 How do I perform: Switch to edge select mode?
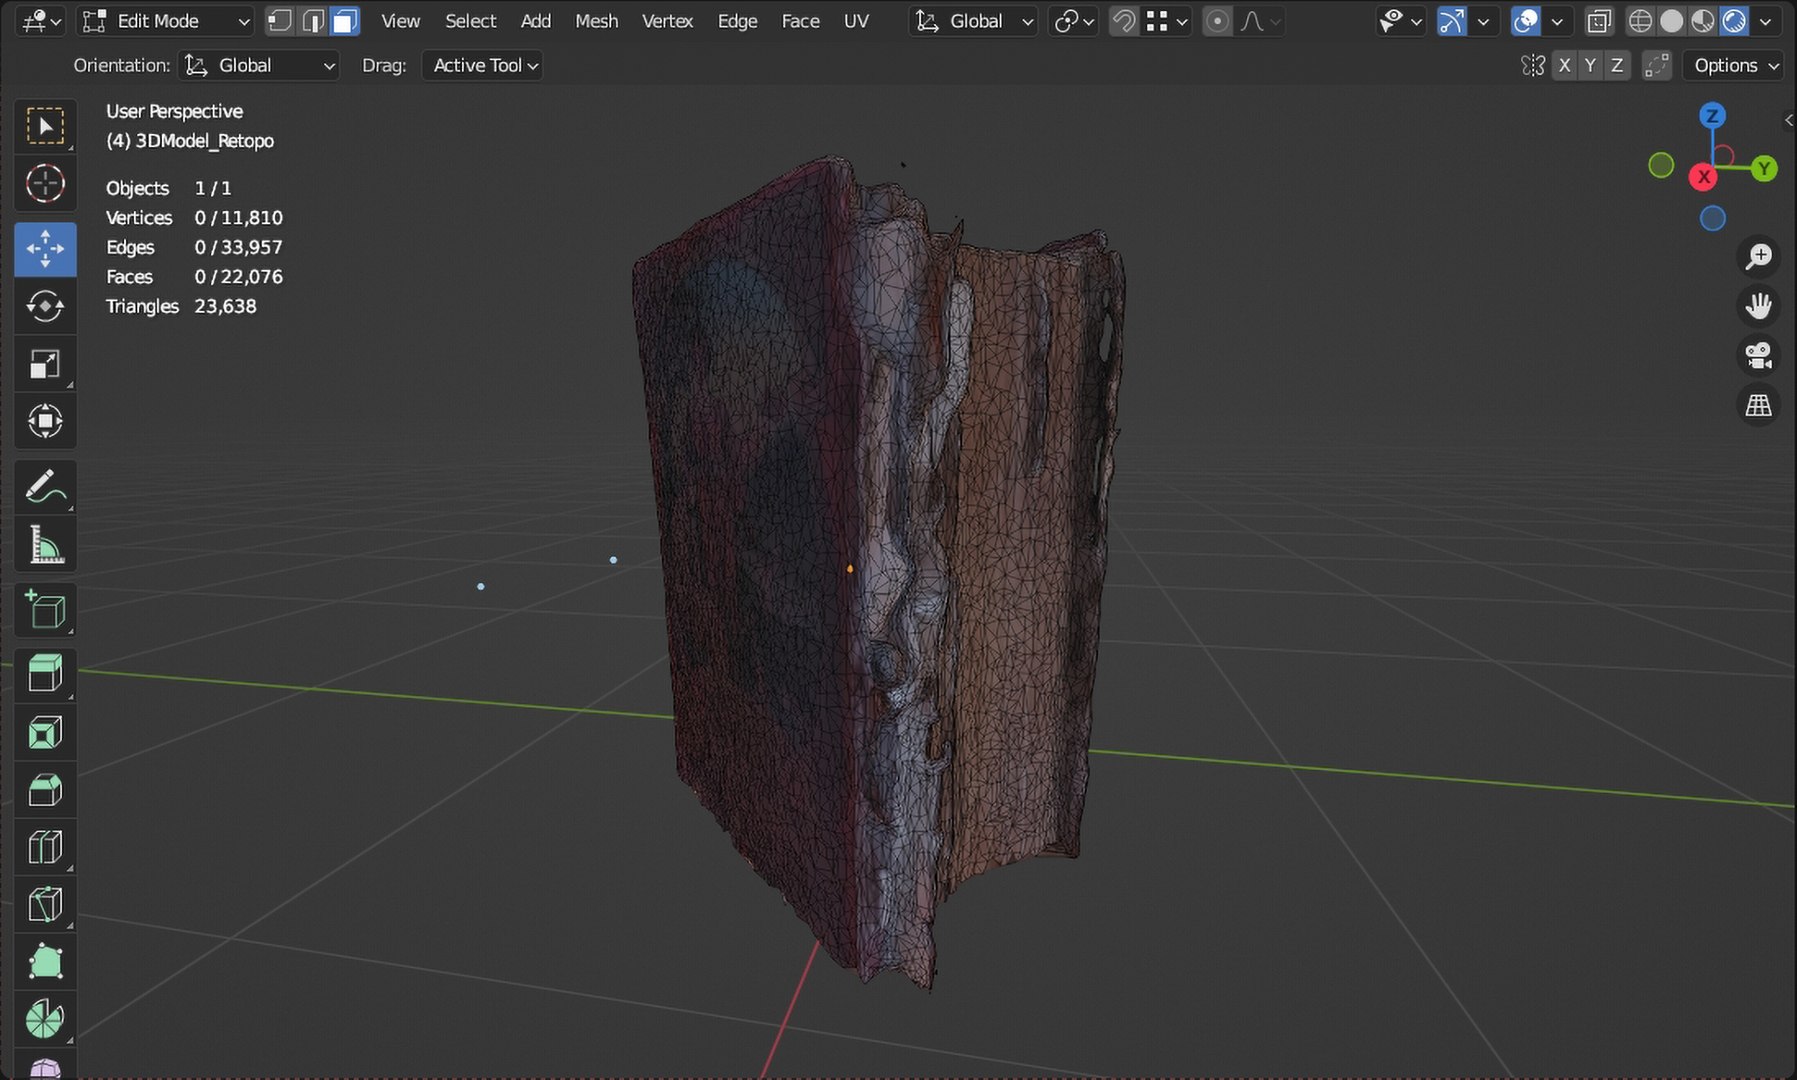pyautogui.click(x=312, y=21)
